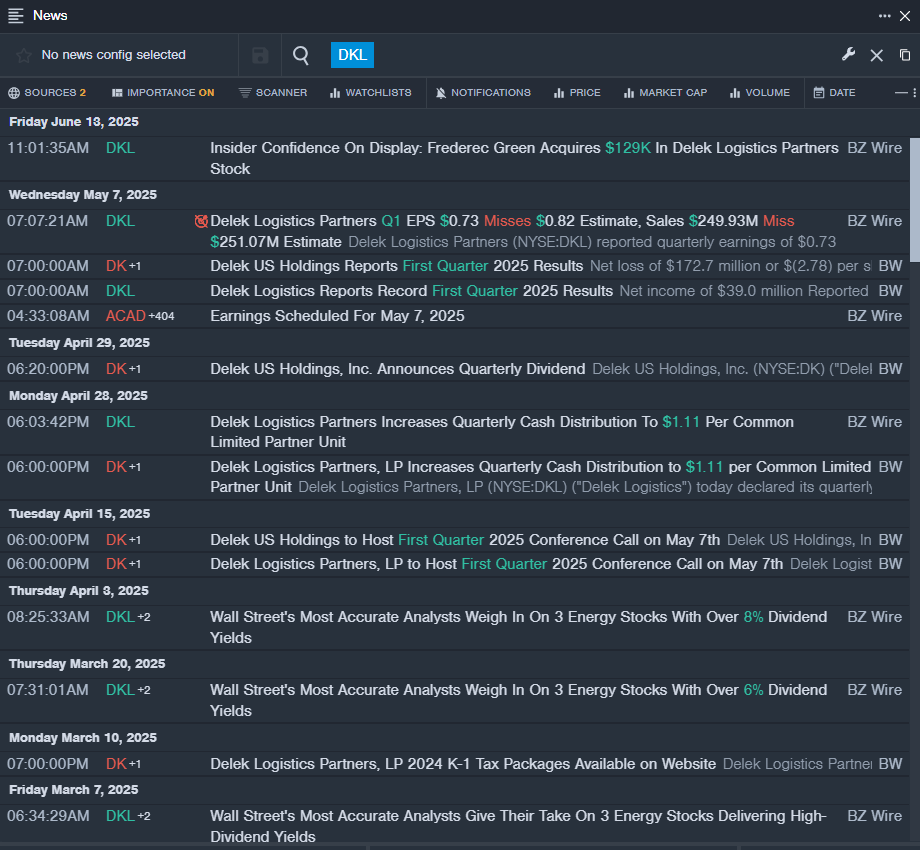Click the ACAD ticker symbol

(x=126, y=316)
